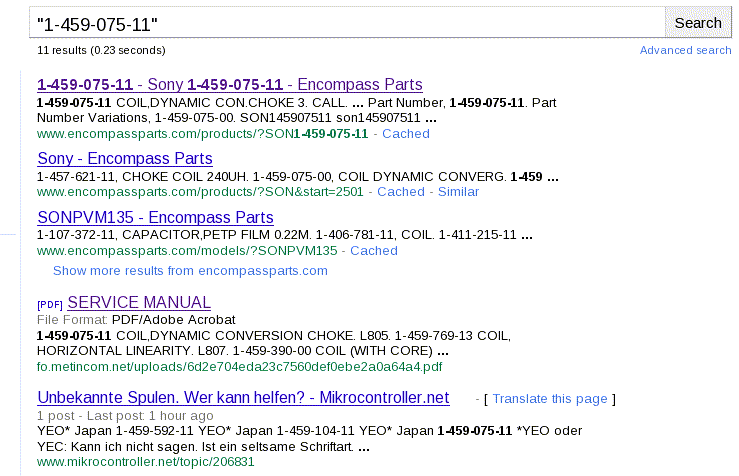Open Similar pages for Sony Encompass result
This screenshot has width=739, height=476.
(458, 192)
